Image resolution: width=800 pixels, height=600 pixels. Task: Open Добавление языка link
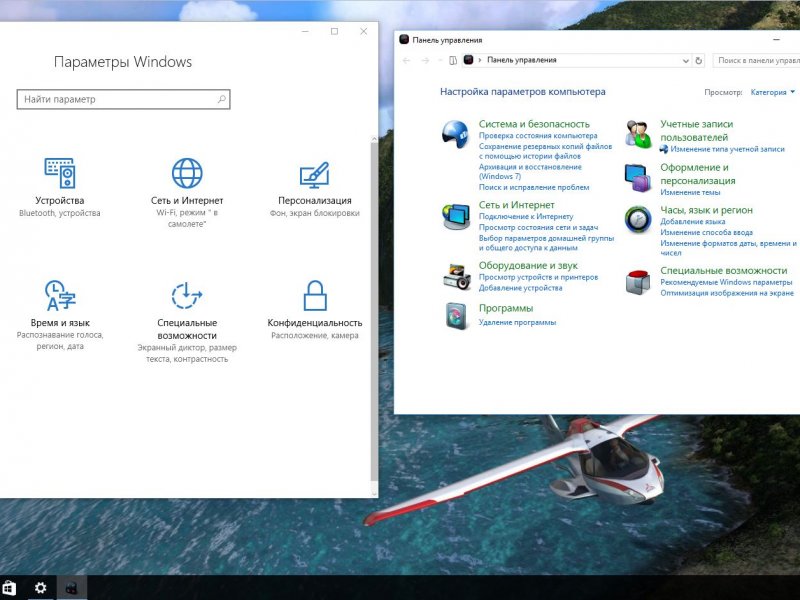pos(692,221)
